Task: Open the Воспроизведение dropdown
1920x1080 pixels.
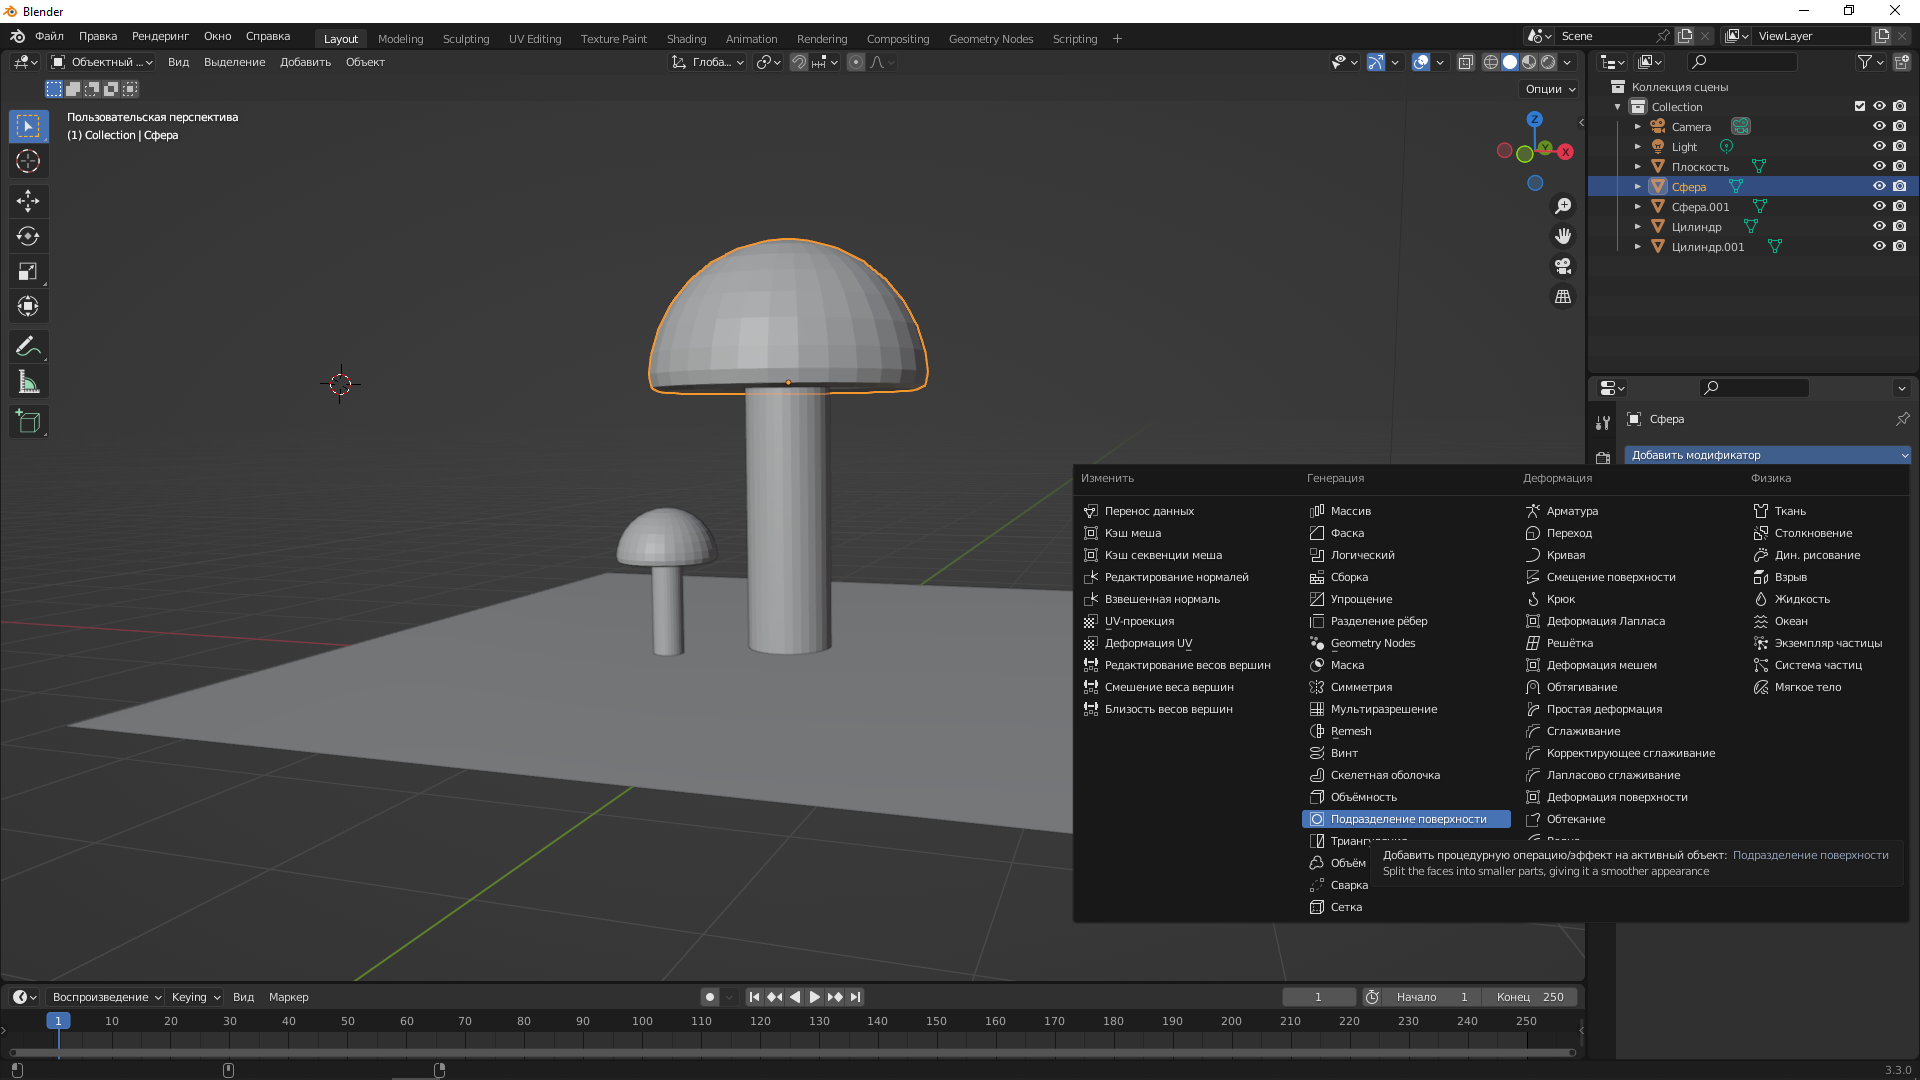Action: [x=105, y=997]
